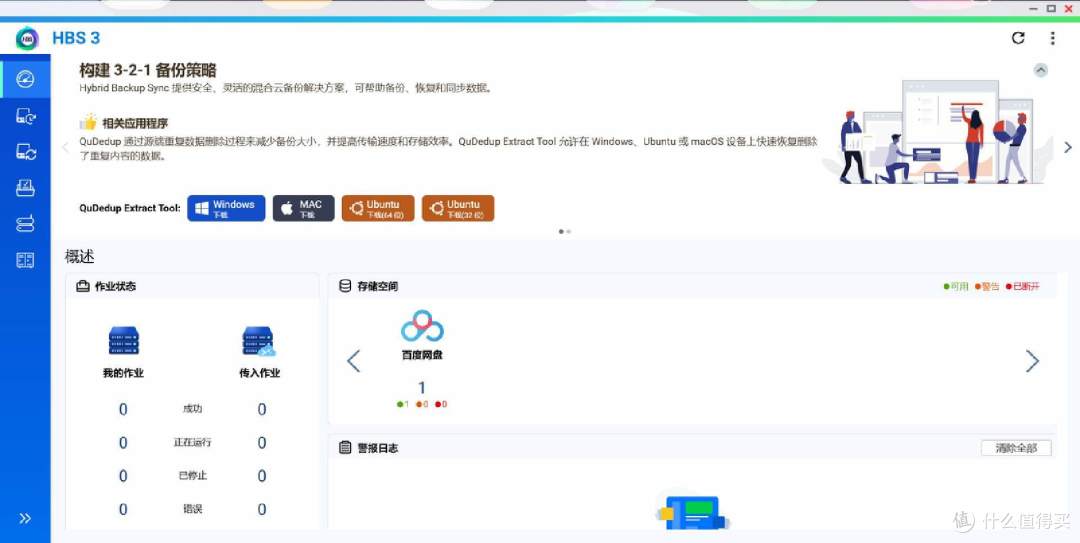The height and width of the screenshot is (543, 1080).
Task: Select the second banner pagination dot
Action: click(x=568, y=232)
